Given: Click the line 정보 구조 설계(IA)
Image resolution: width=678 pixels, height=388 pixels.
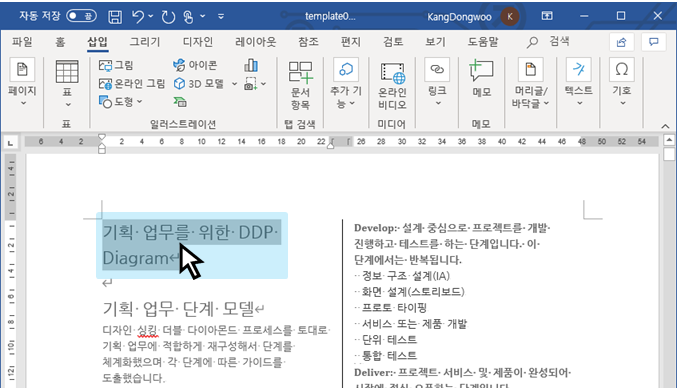Looking at the screenshot, I should (406, 276).
